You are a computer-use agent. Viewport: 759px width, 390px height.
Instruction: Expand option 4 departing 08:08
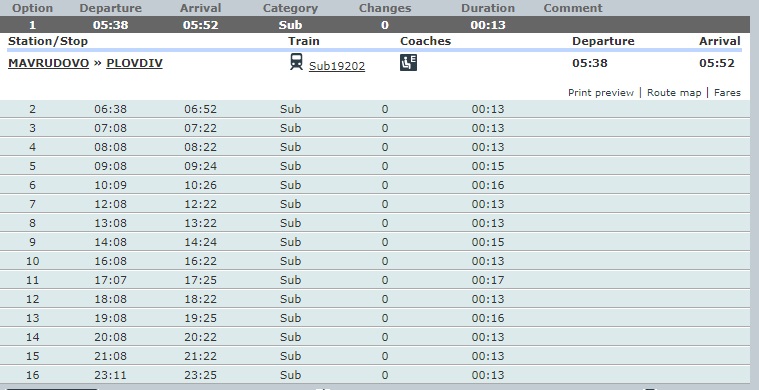coord(375,147)
